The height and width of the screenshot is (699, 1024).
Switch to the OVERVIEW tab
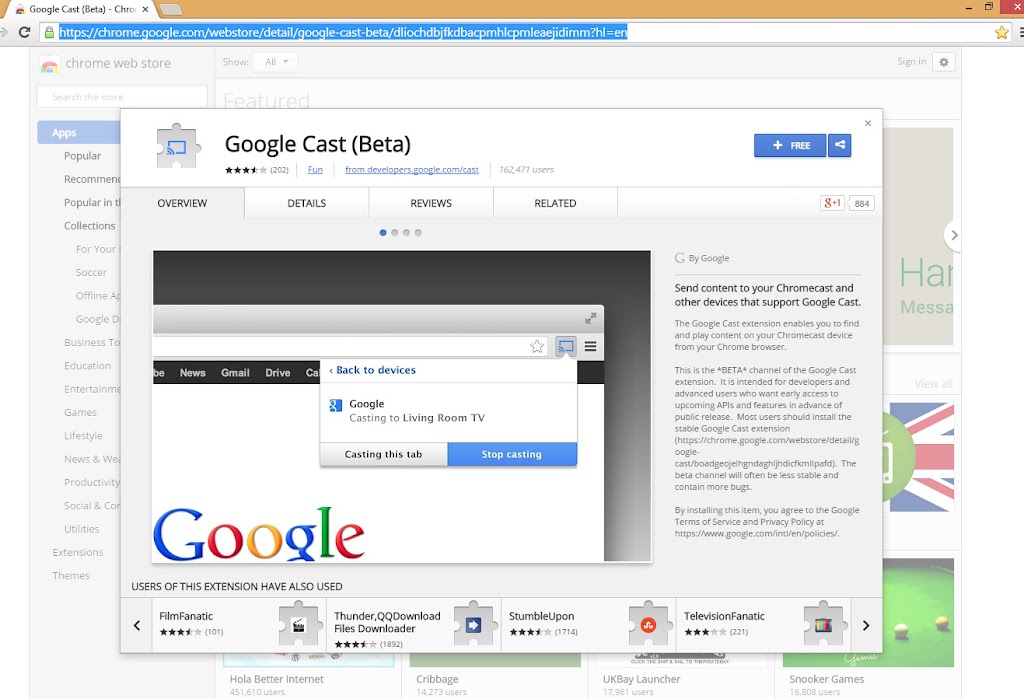(x=182, y=203)
